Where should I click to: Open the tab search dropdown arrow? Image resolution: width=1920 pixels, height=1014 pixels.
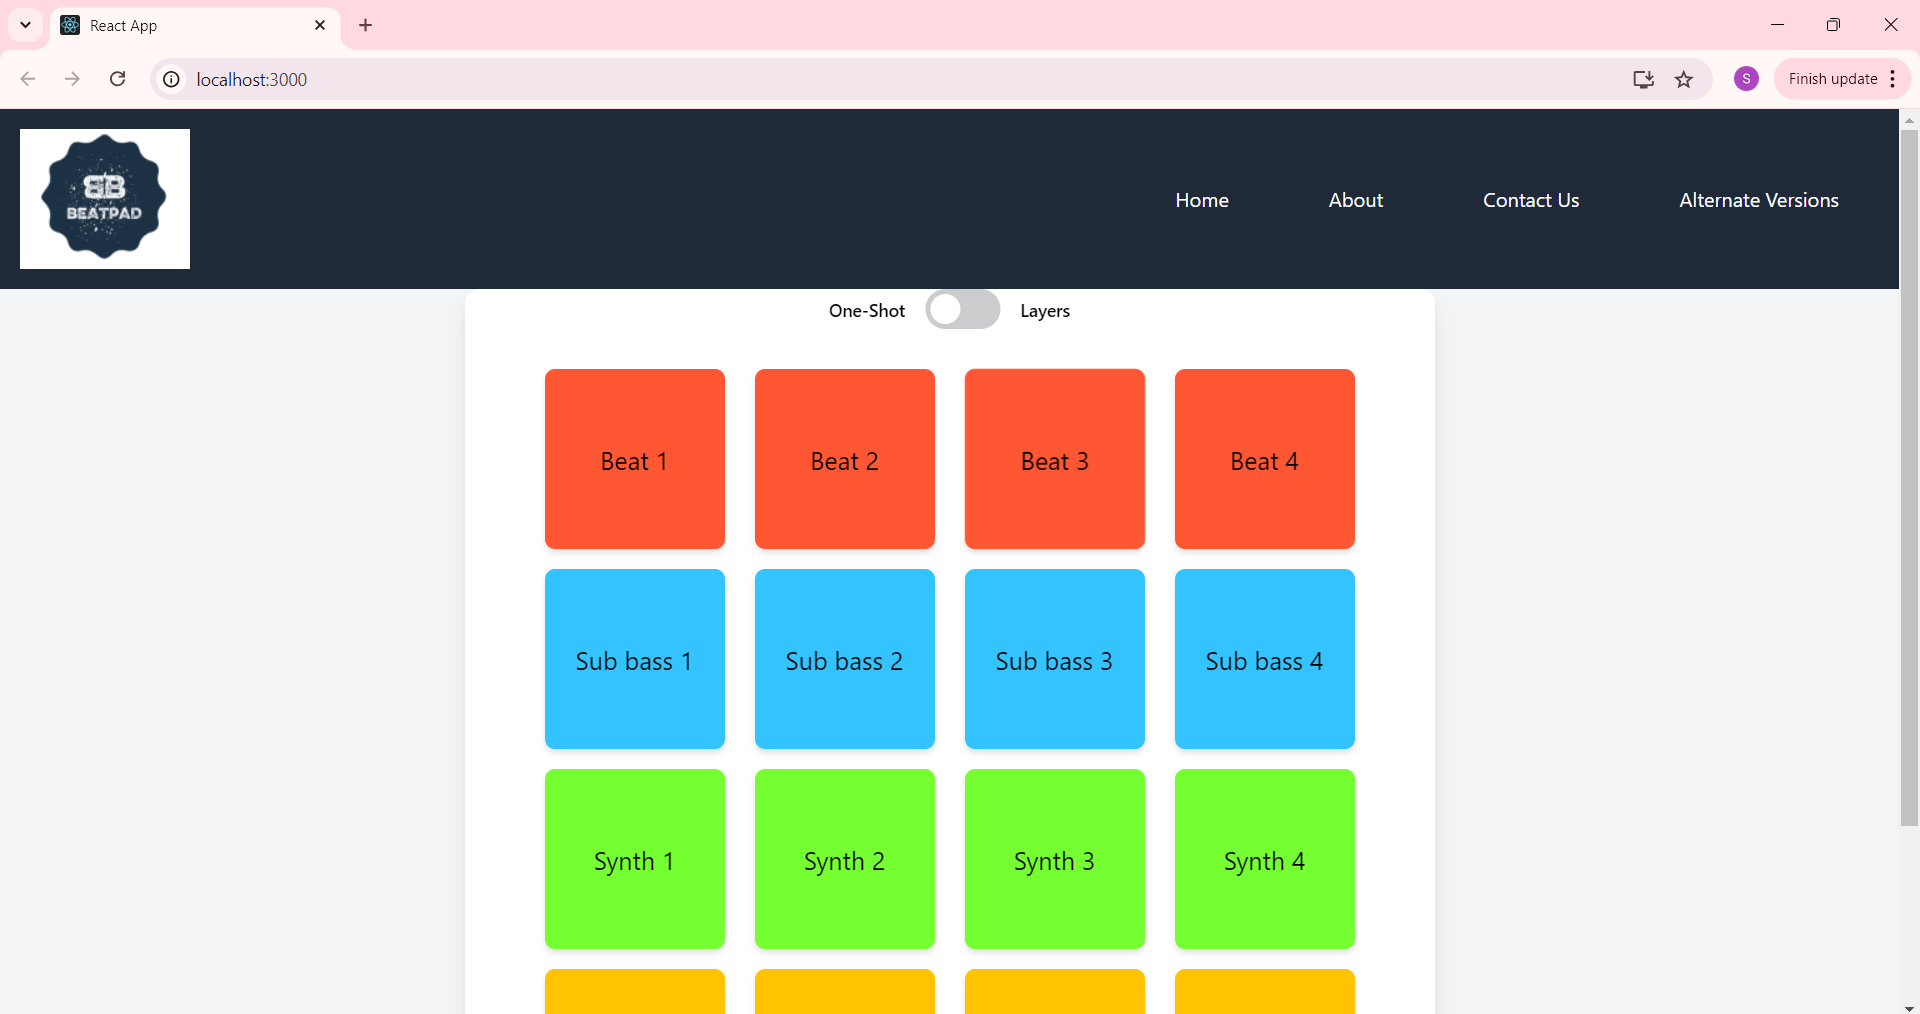pyautogui.click(x=25, y=25)
